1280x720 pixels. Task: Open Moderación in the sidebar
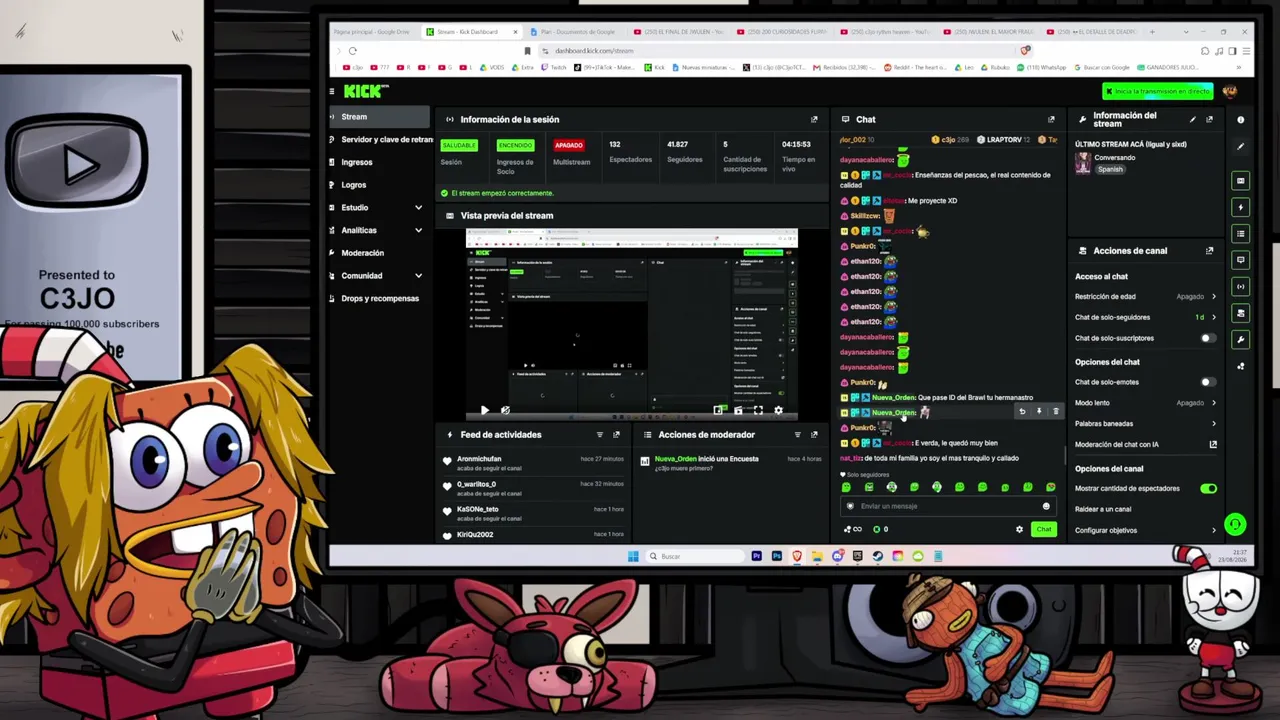point(363,253)
